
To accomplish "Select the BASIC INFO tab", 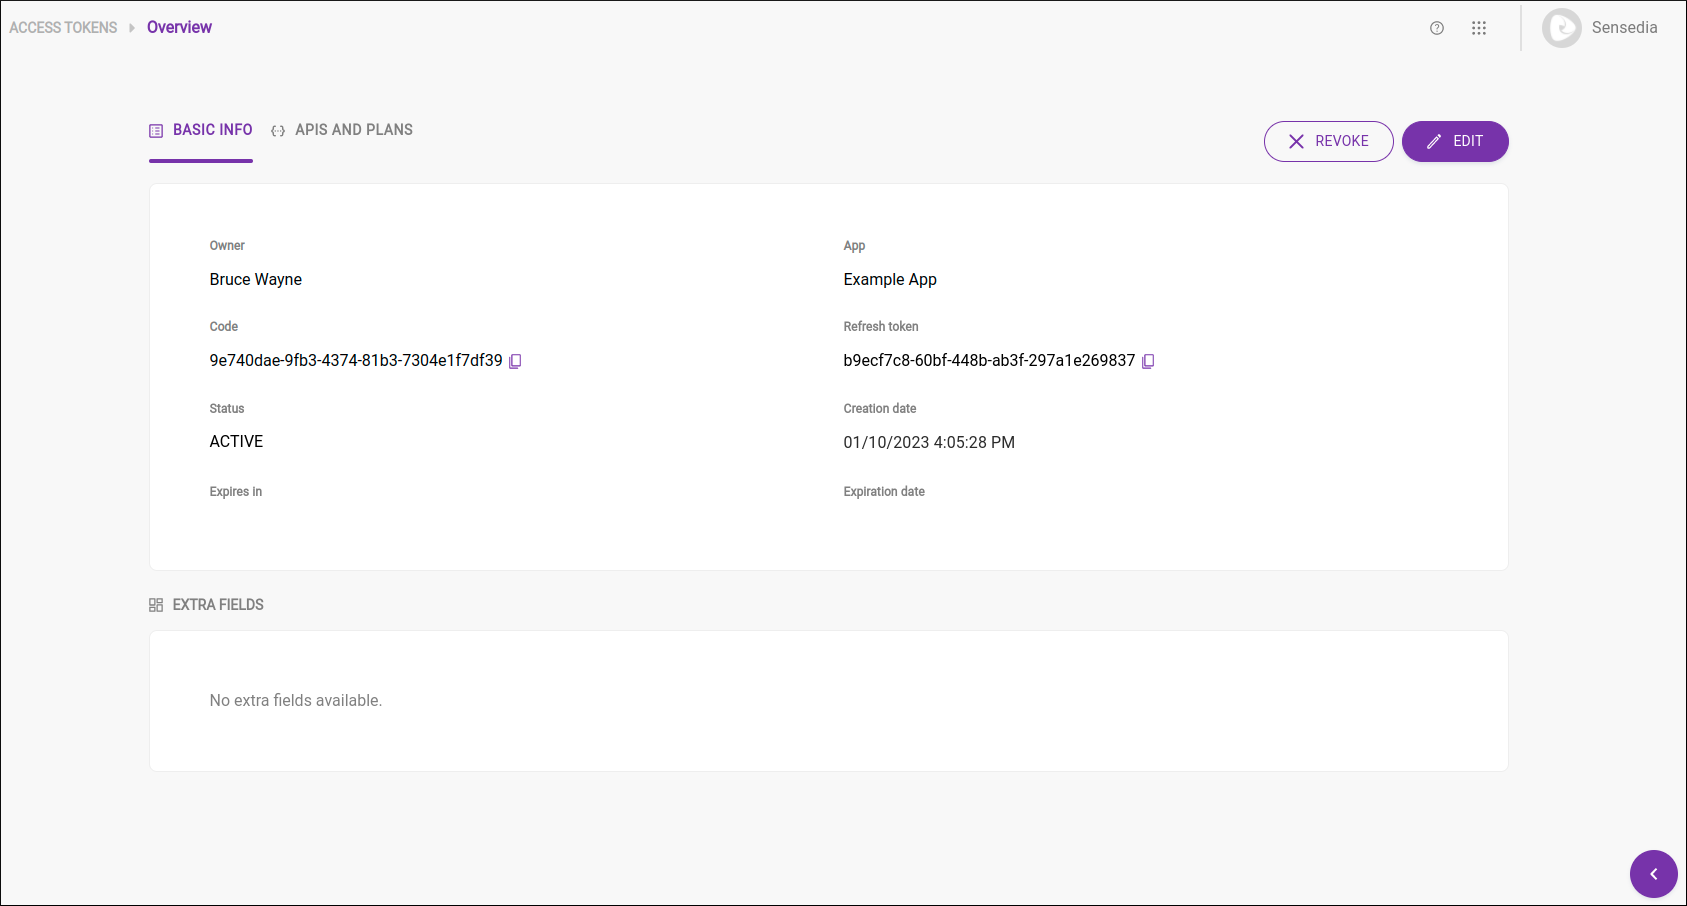I will click(x=212, y=130).
